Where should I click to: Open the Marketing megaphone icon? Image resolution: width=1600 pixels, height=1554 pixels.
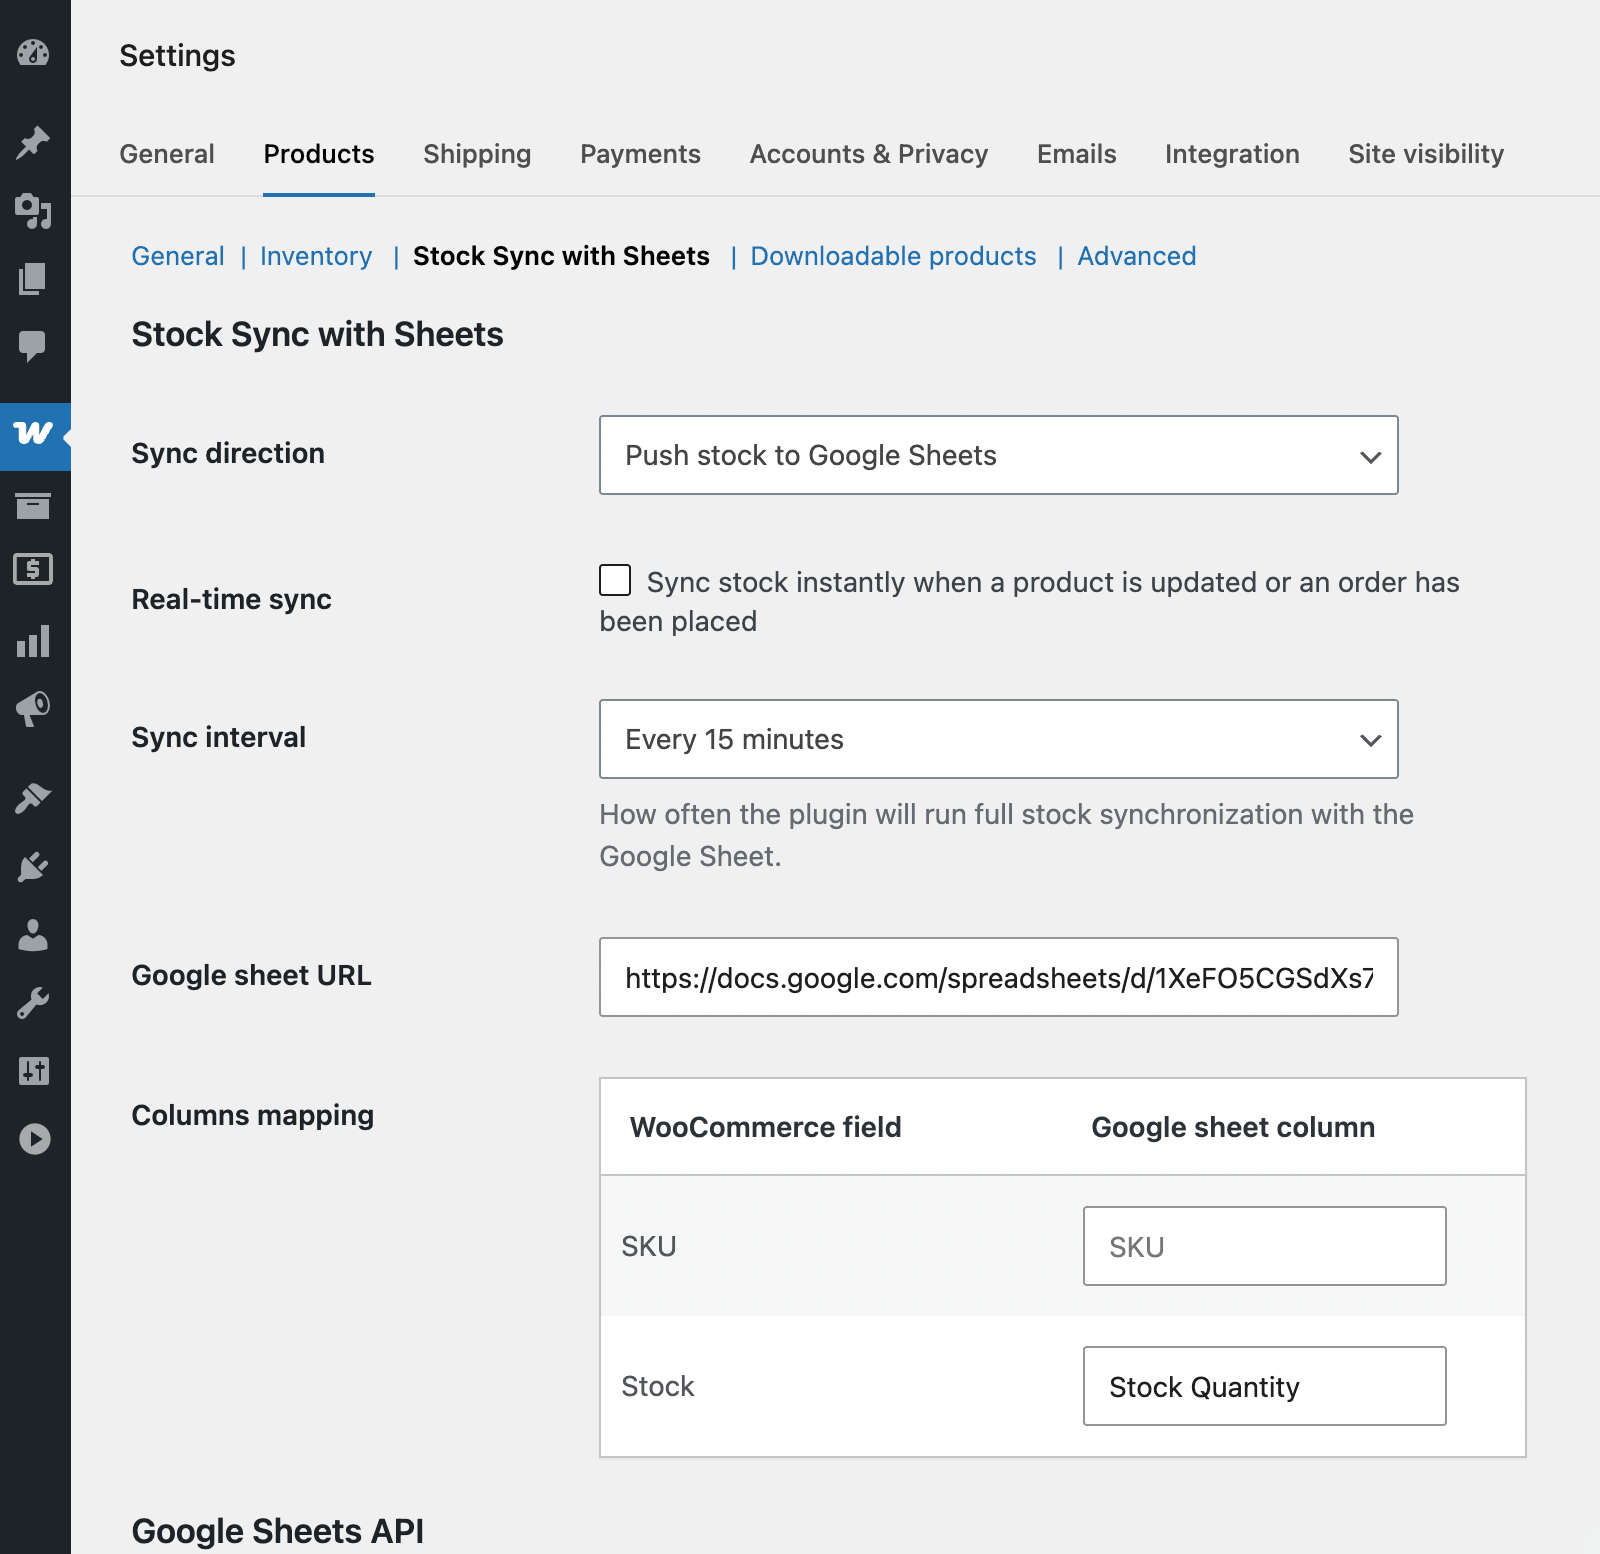point(33,708)
